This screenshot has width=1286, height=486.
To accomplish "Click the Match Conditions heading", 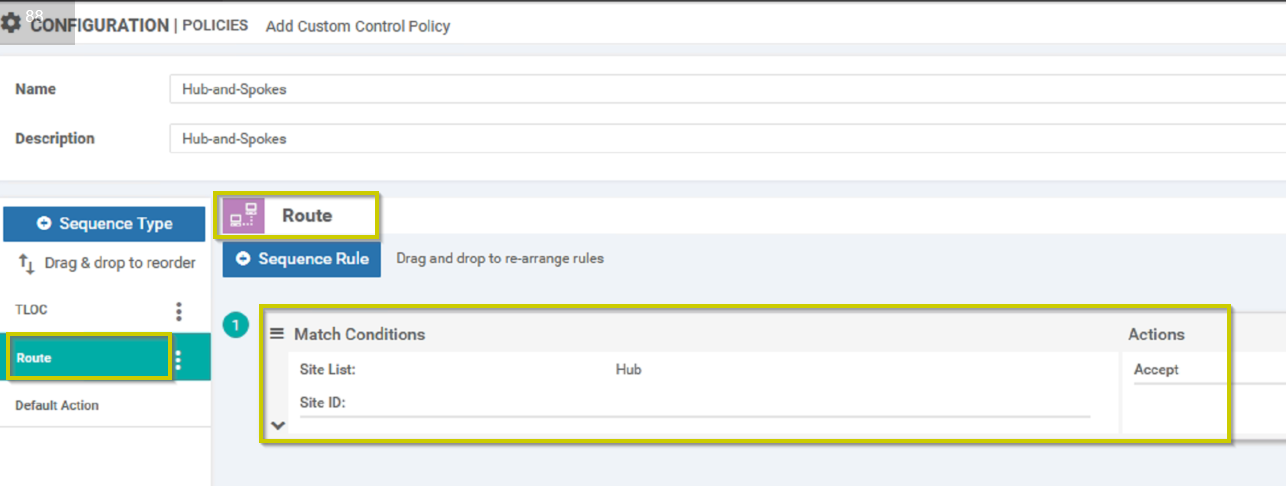I will [359, 334].
